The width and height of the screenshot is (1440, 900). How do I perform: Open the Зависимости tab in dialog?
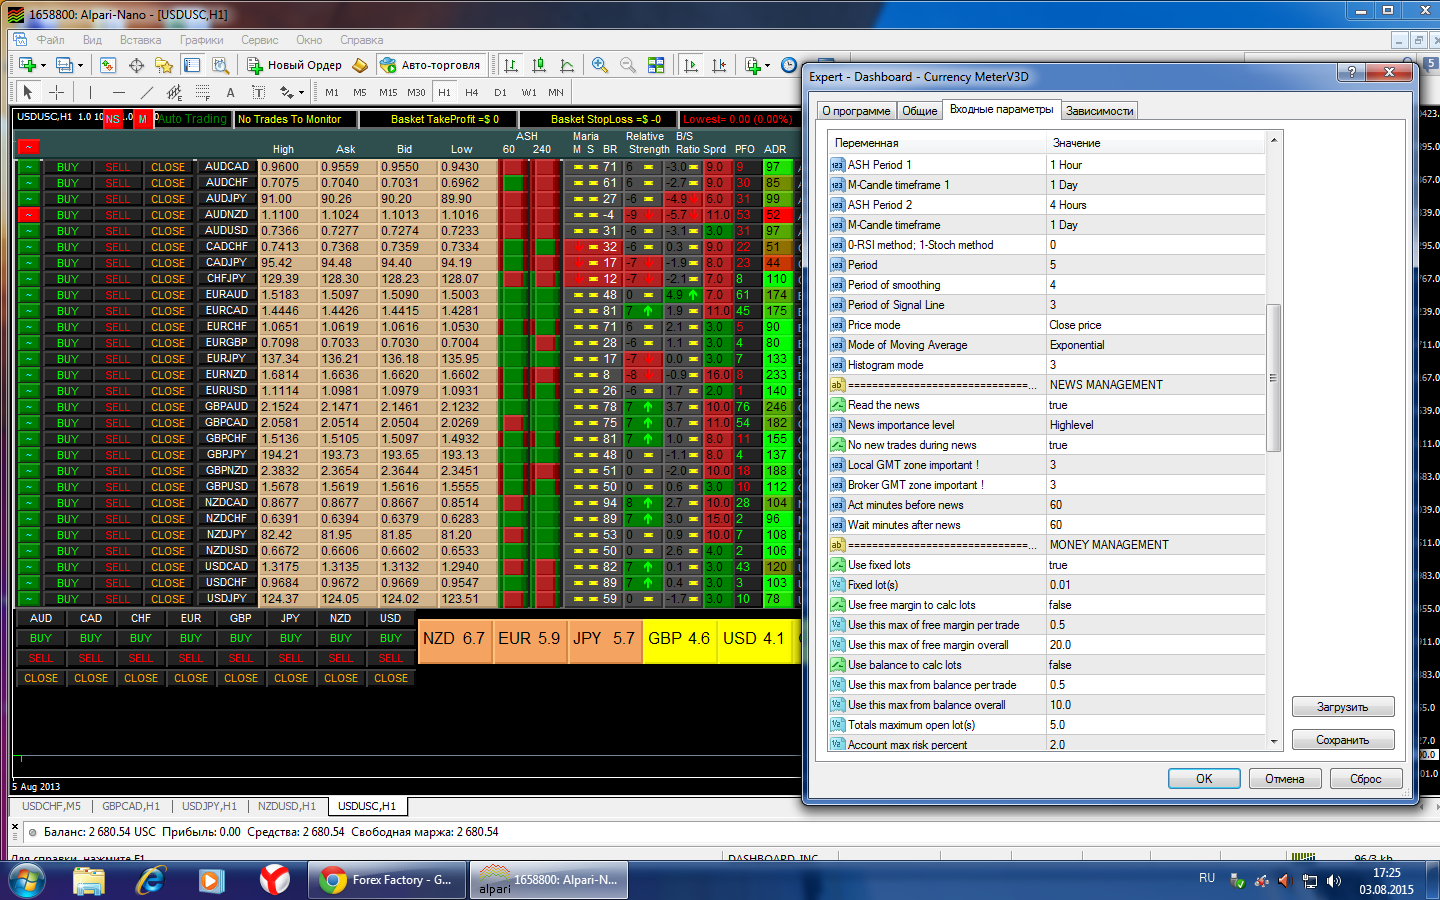point(1099,111)
